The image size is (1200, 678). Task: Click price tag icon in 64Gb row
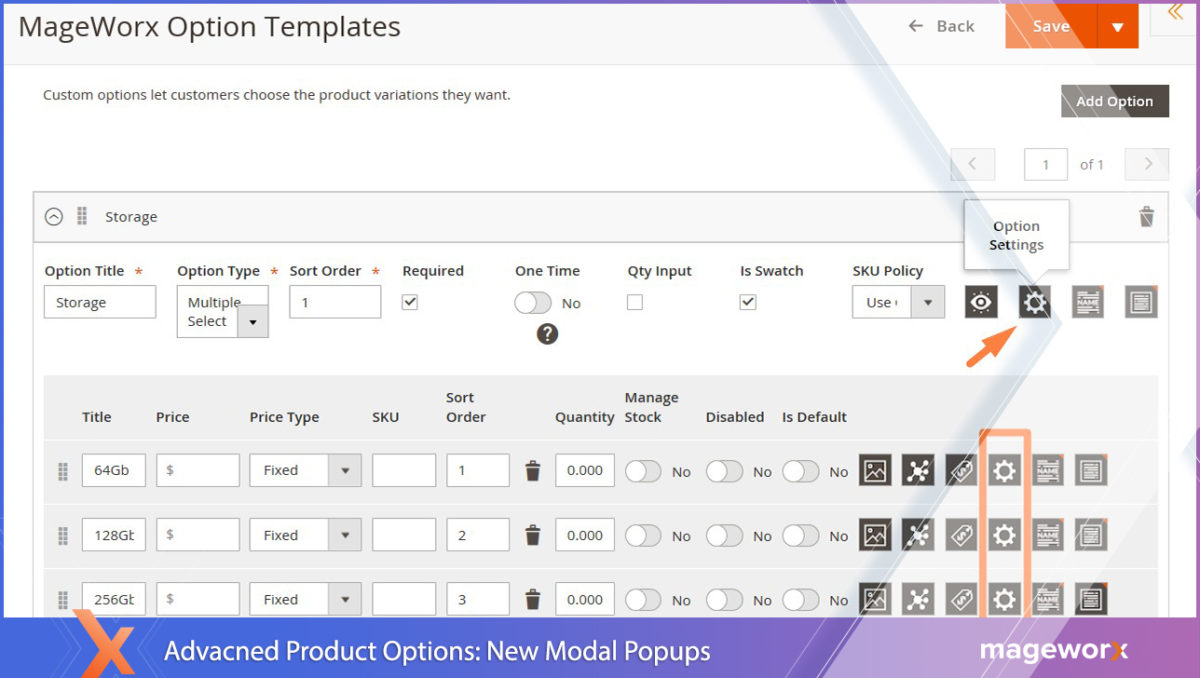(961, 470)
